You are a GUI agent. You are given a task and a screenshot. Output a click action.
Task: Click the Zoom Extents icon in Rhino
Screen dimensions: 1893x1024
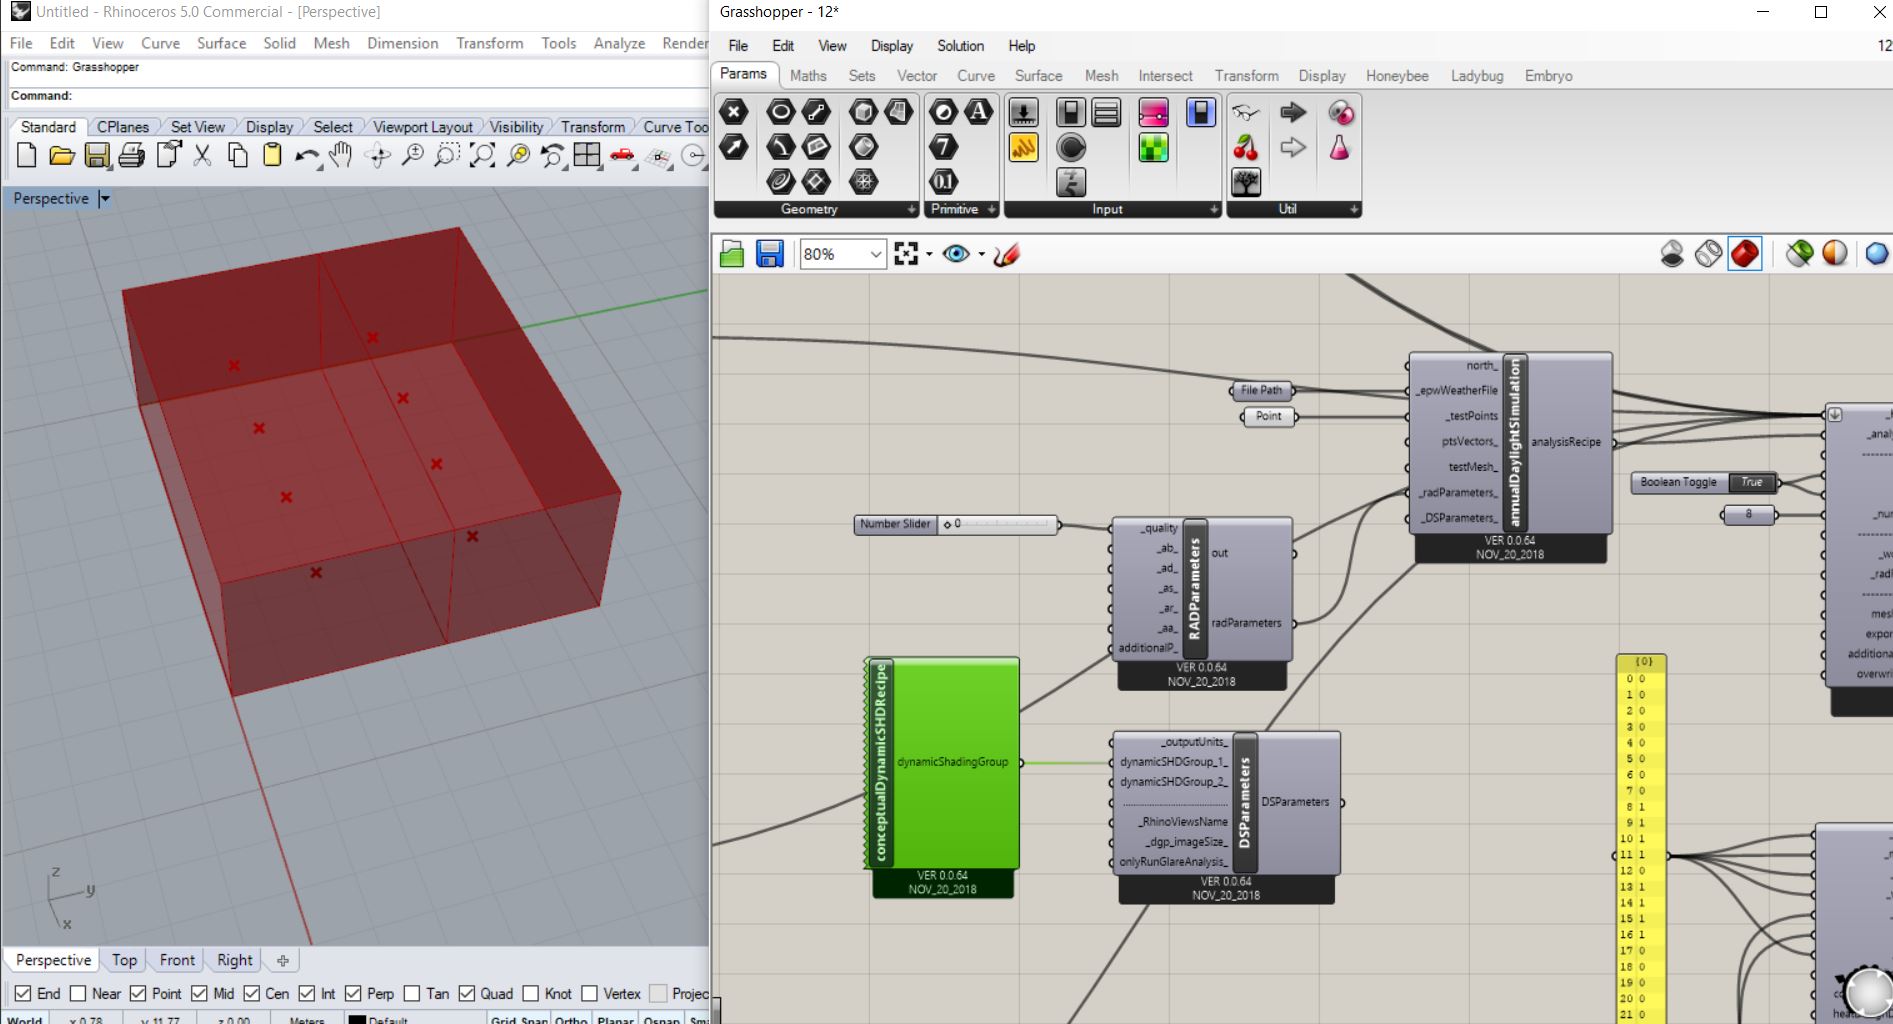482,155
